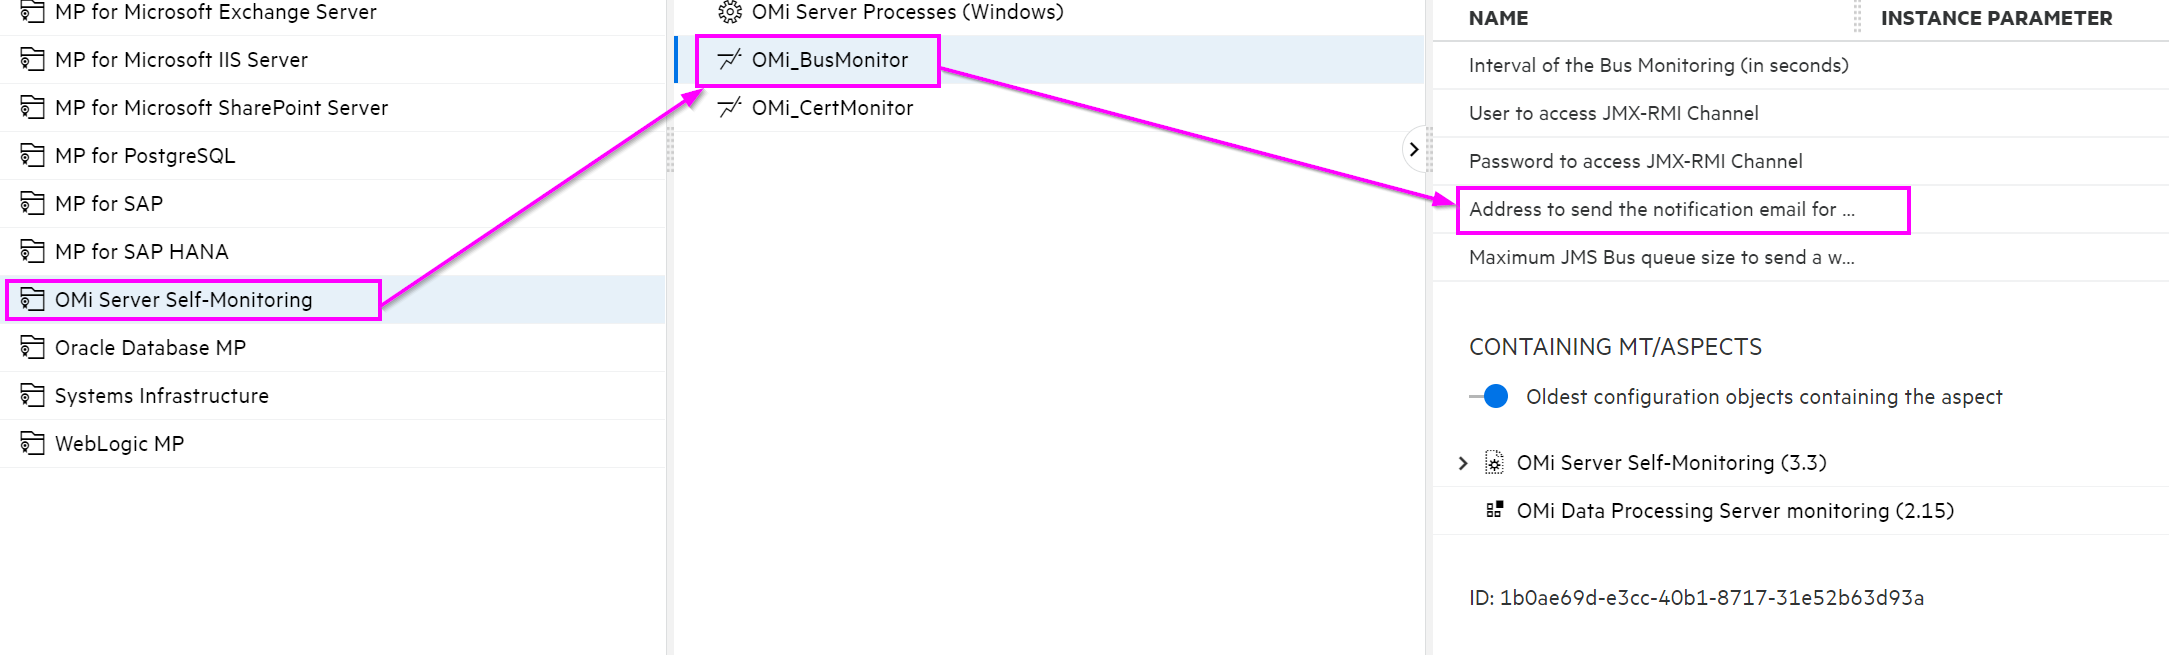This screenshot has width=2169, height=655.
Task: Click the folder icon beside WebLogic MP
Action: pos(32,443)
